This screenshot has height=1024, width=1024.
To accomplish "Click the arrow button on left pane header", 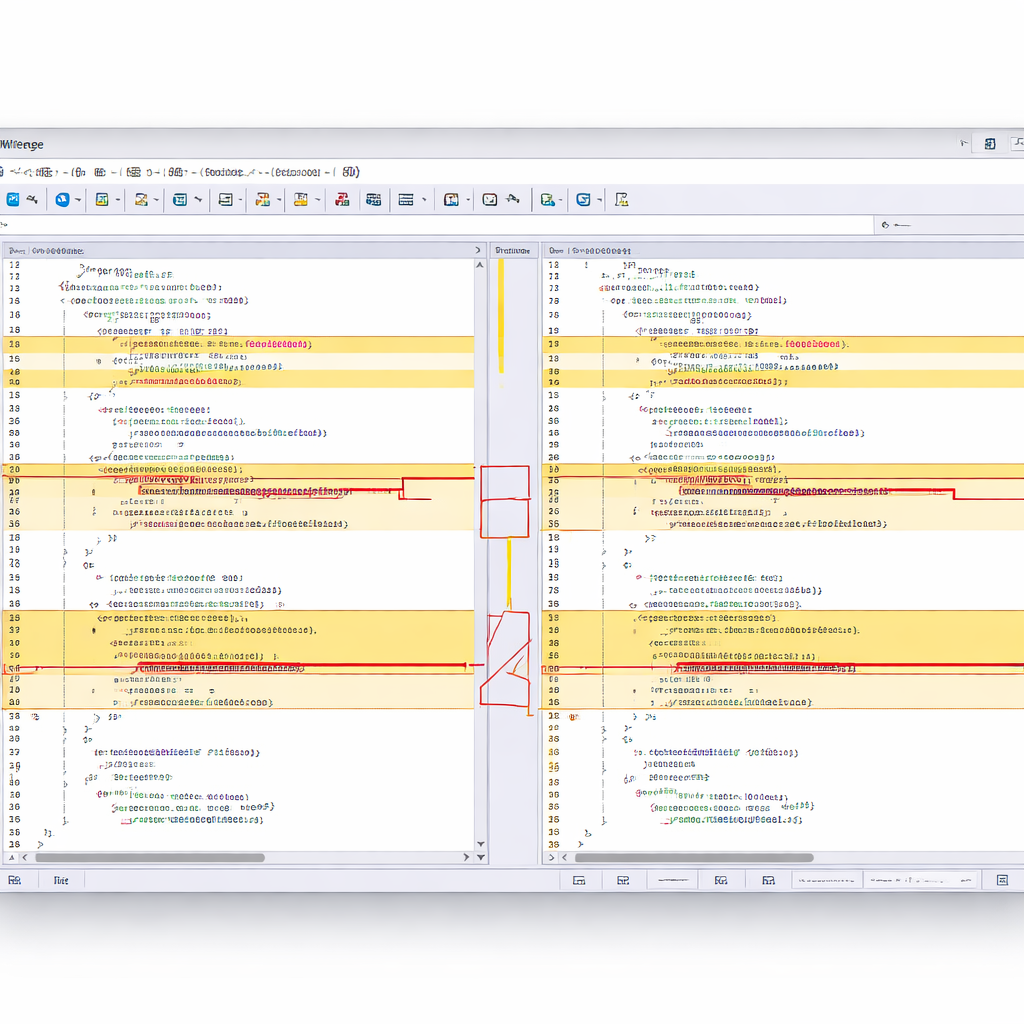I will pyautogui.click(x=477, y=250).
